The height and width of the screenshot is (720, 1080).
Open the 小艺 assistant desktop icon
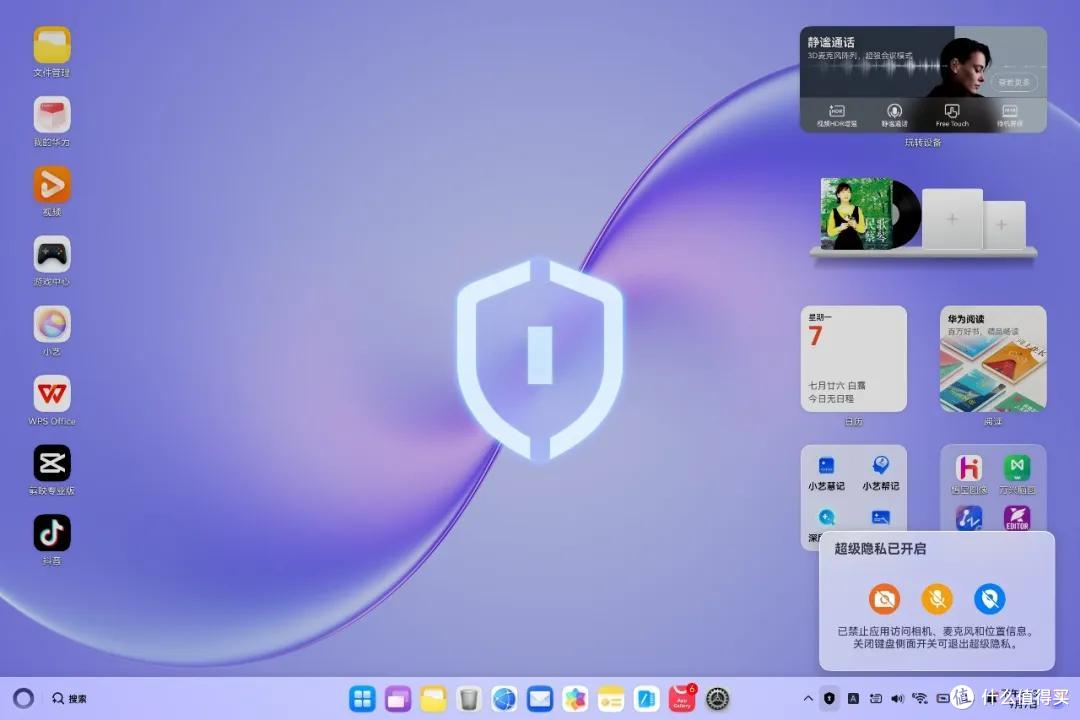(x=52, y=324)
